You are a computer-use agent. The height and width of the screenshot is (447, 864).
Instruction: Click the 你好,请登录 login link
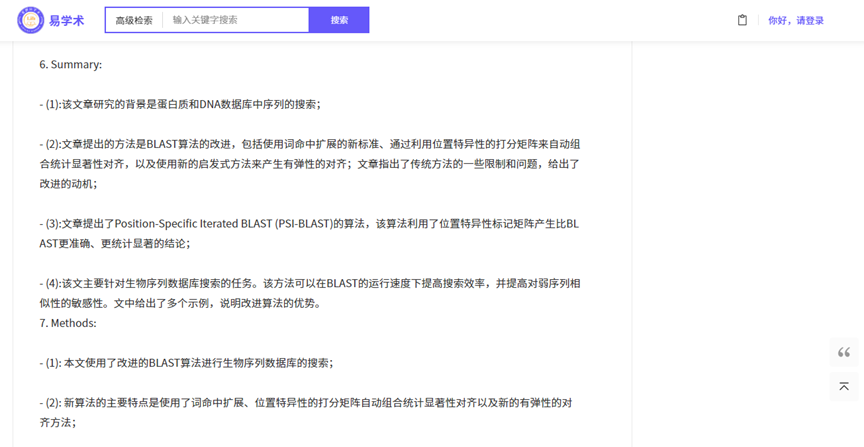click(x=796, y=20)
